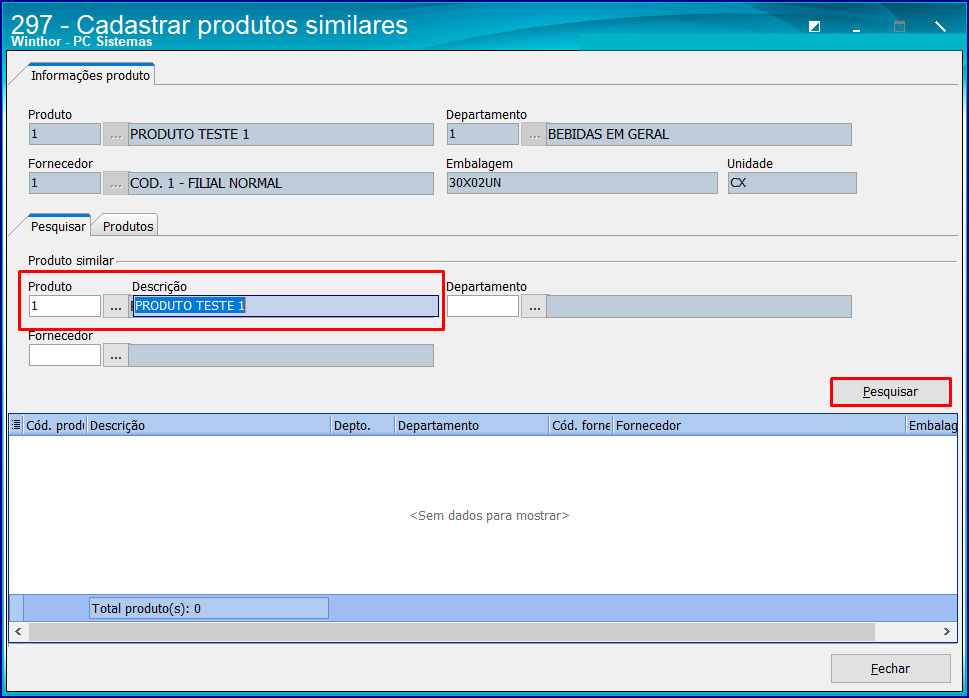Click the Descrição field with PRODUTO TESTE 1
Screen dimensions: 969x698
[x=286, y=306]
